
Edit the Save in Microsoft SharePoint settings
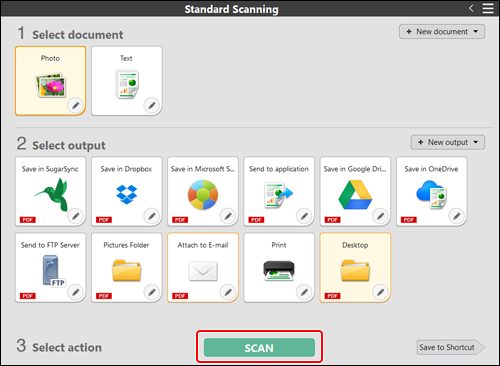(x=228, y=216)
